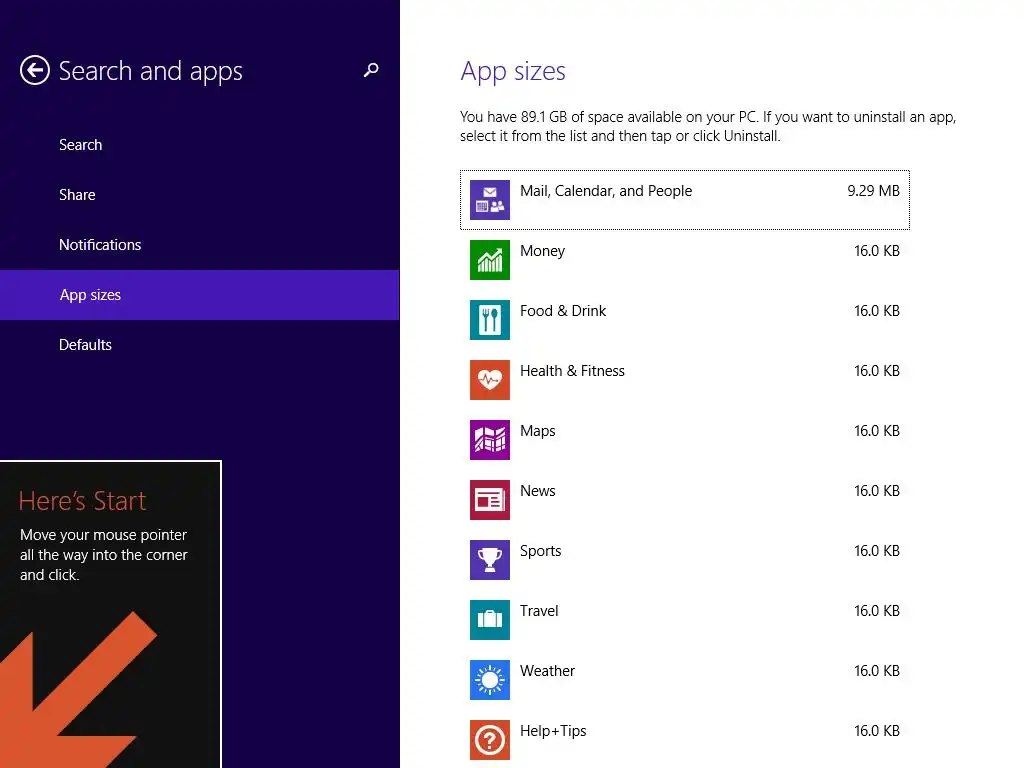The image size is (1024, 768).
Task: Click the Health & Fitness heart icon
Action: 490,380
